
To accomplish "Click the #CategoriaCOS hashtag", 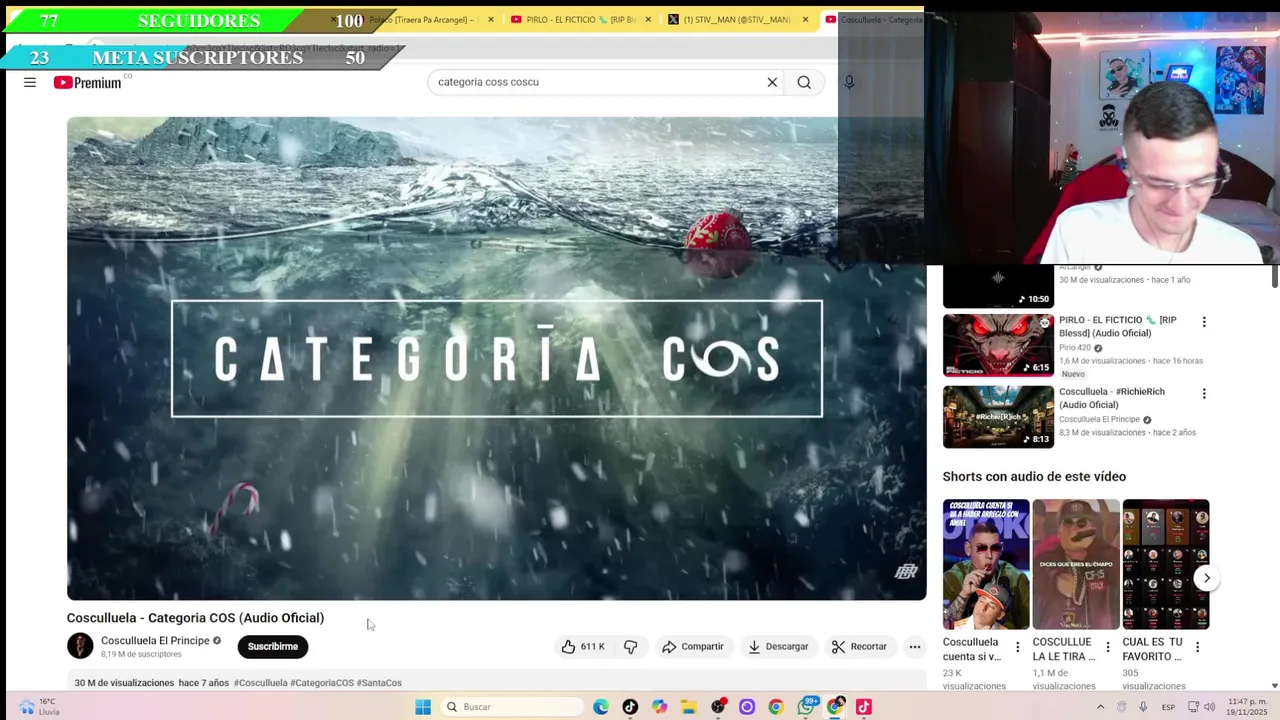I will (322, 683).
